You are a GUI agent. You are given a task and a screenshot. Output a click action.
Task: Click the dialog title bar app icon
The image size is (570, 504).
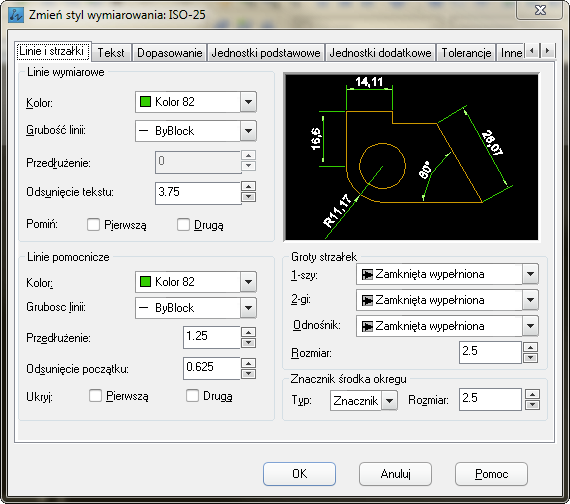[x=16, y=15]
